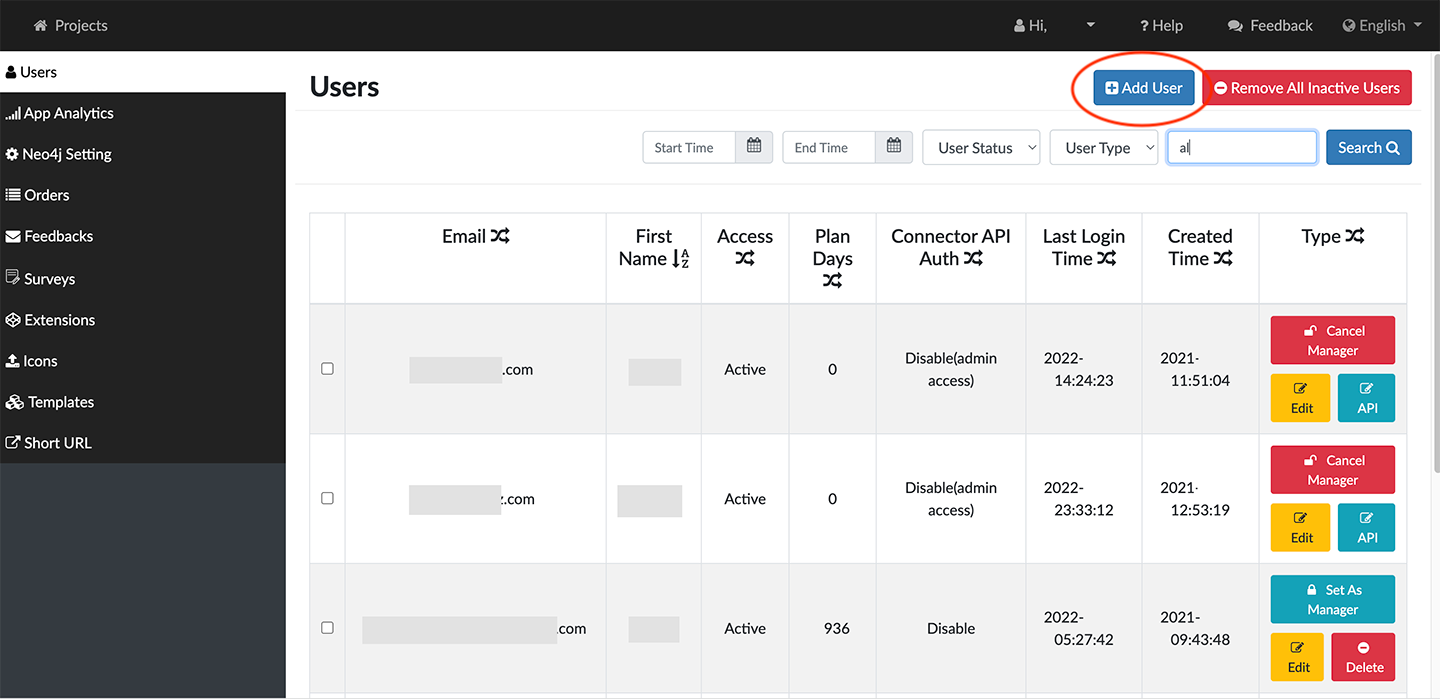1440x699 pixels.
Task: Click the Add User button
Action: pos(1143,88)
